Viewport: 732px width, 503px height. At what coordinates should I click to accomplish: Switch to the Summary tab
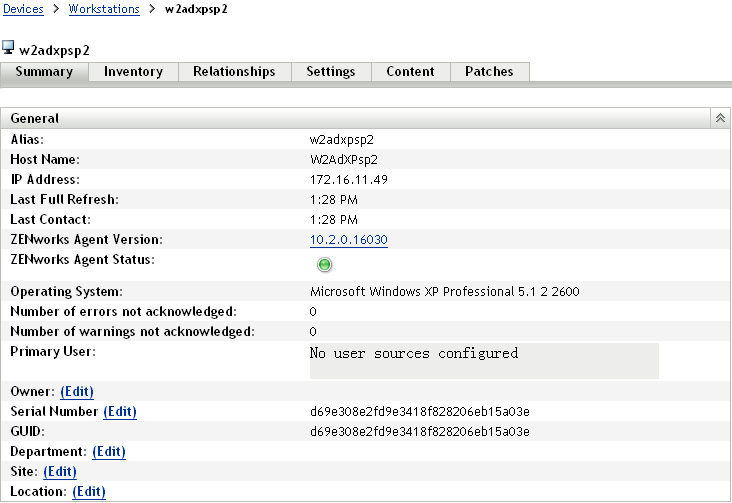pyautogui.click(x=44, y=72)
